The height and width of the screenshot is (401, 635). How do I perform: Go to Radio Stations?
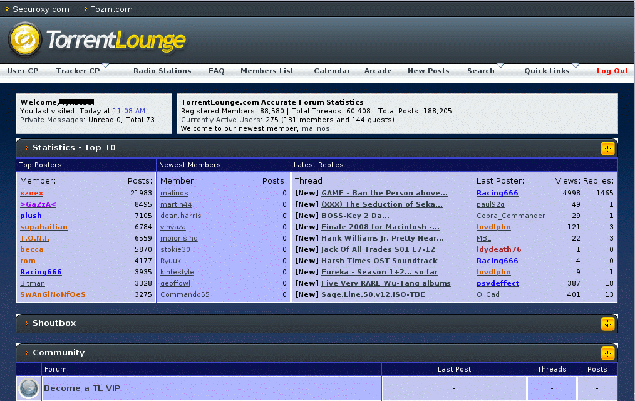click(x=162, y=71)
